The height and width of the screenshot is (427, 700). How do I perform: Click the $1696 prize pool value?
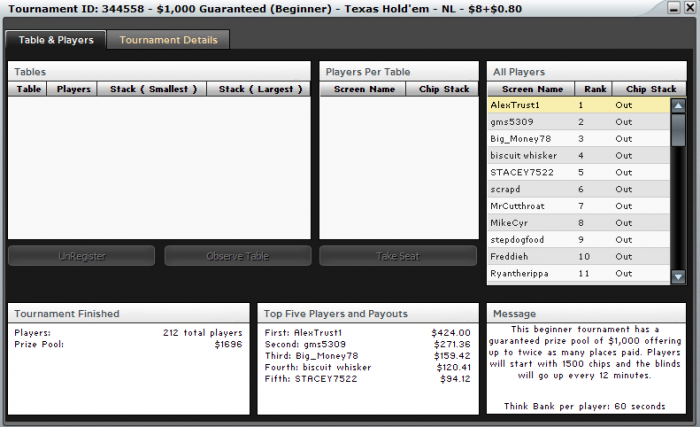click(x=228, y=344)
